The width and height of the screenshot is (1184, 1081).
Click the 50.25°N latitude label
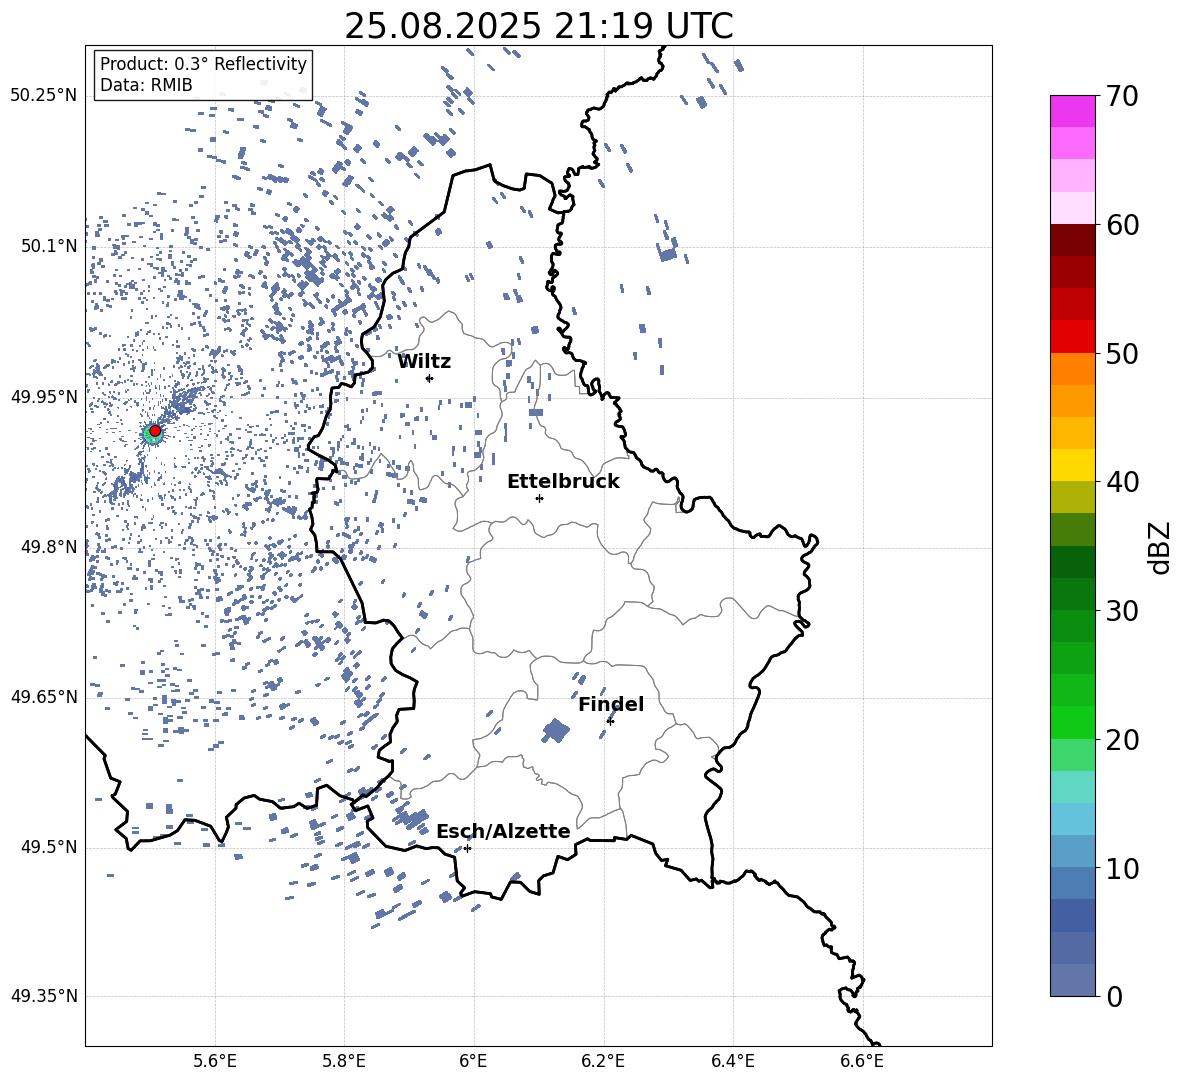coord(44,96)
